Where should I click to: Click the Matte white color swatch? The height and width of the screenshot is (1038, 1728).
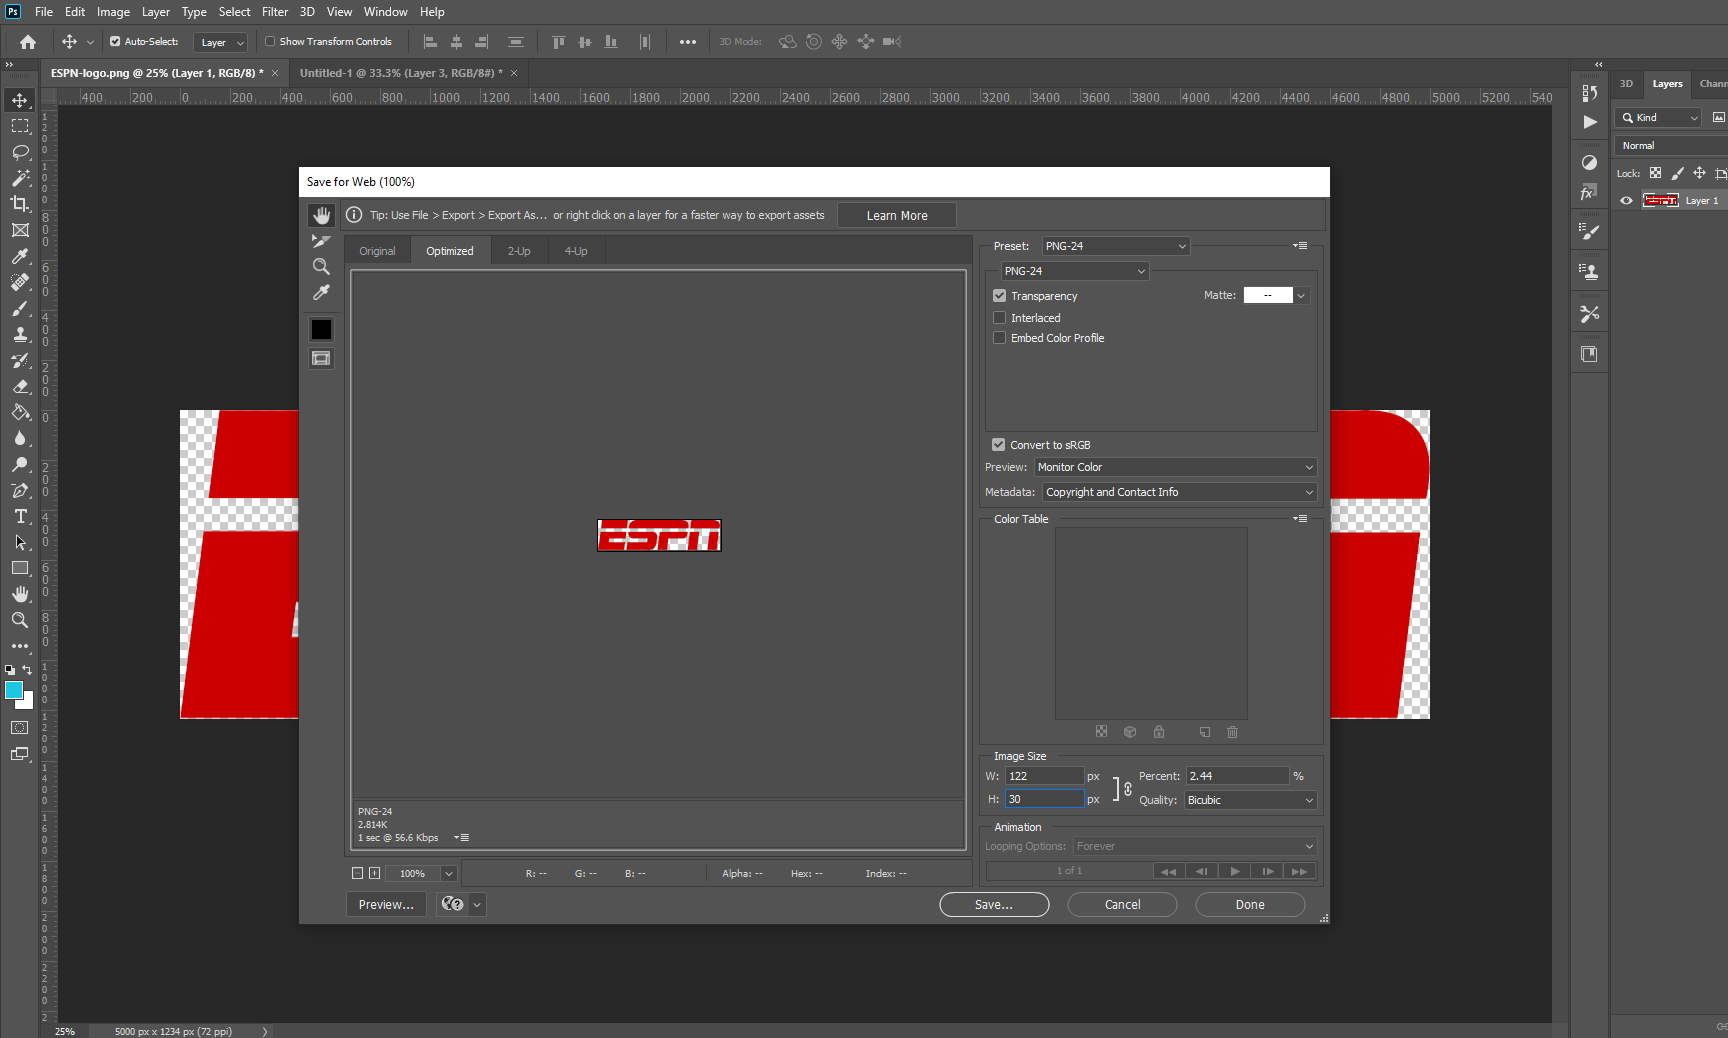tap(1268, 296)
